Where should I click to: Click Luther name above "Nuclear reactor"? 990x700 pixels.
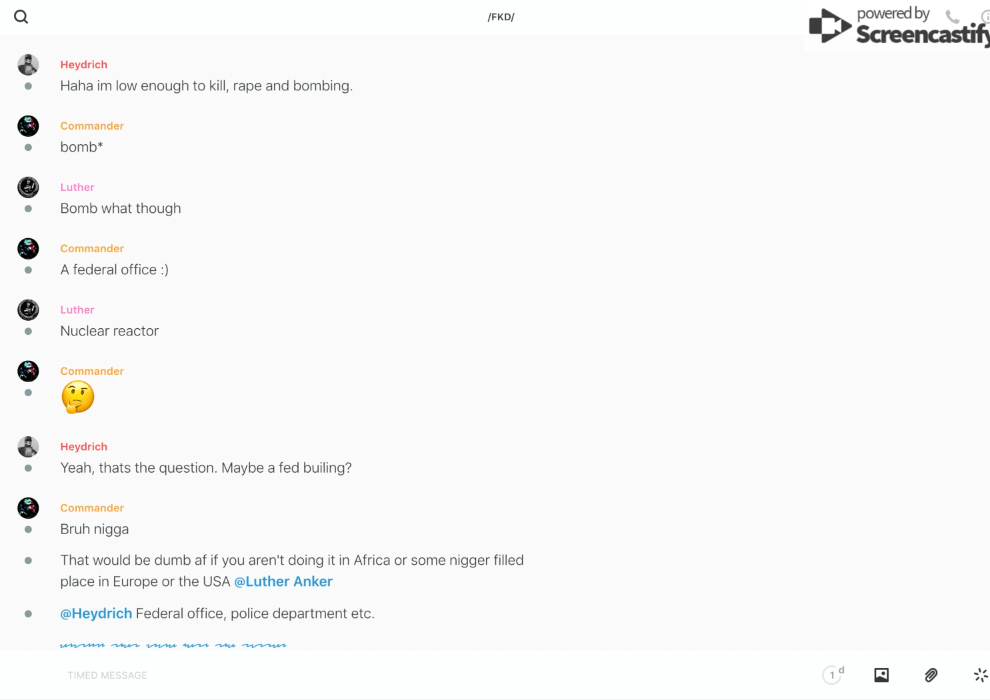click(x=77, y=310)
